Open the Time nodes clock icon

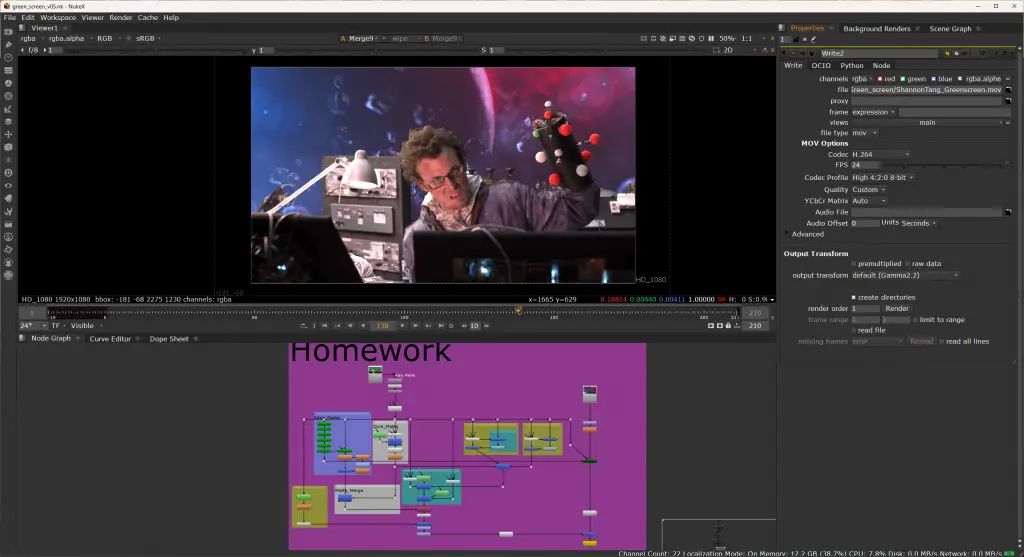click(8, 57)
